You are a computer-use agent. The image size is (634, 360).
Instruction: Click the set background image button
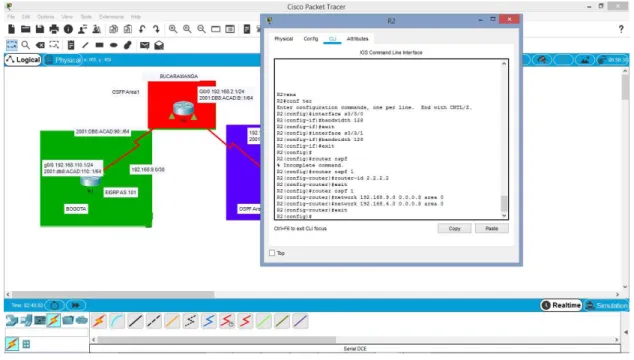(584, 60)
